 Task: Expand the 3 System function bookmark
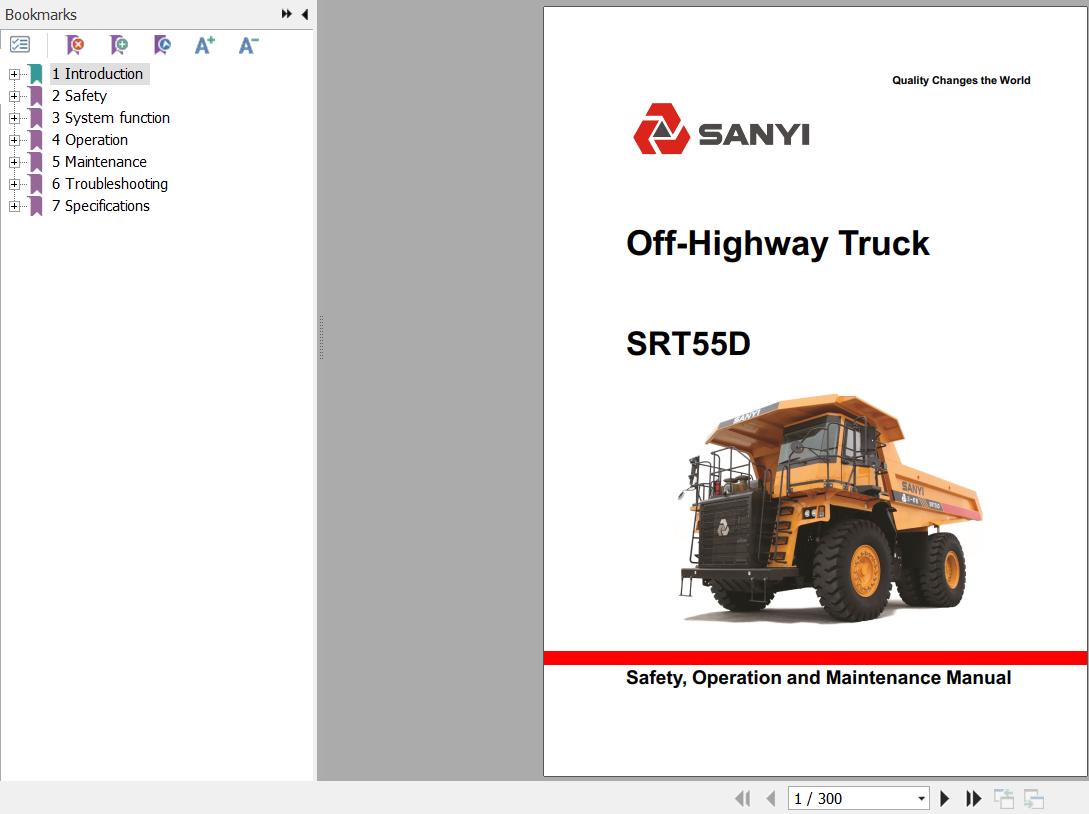pyautogui.click(x=14, y=118)
